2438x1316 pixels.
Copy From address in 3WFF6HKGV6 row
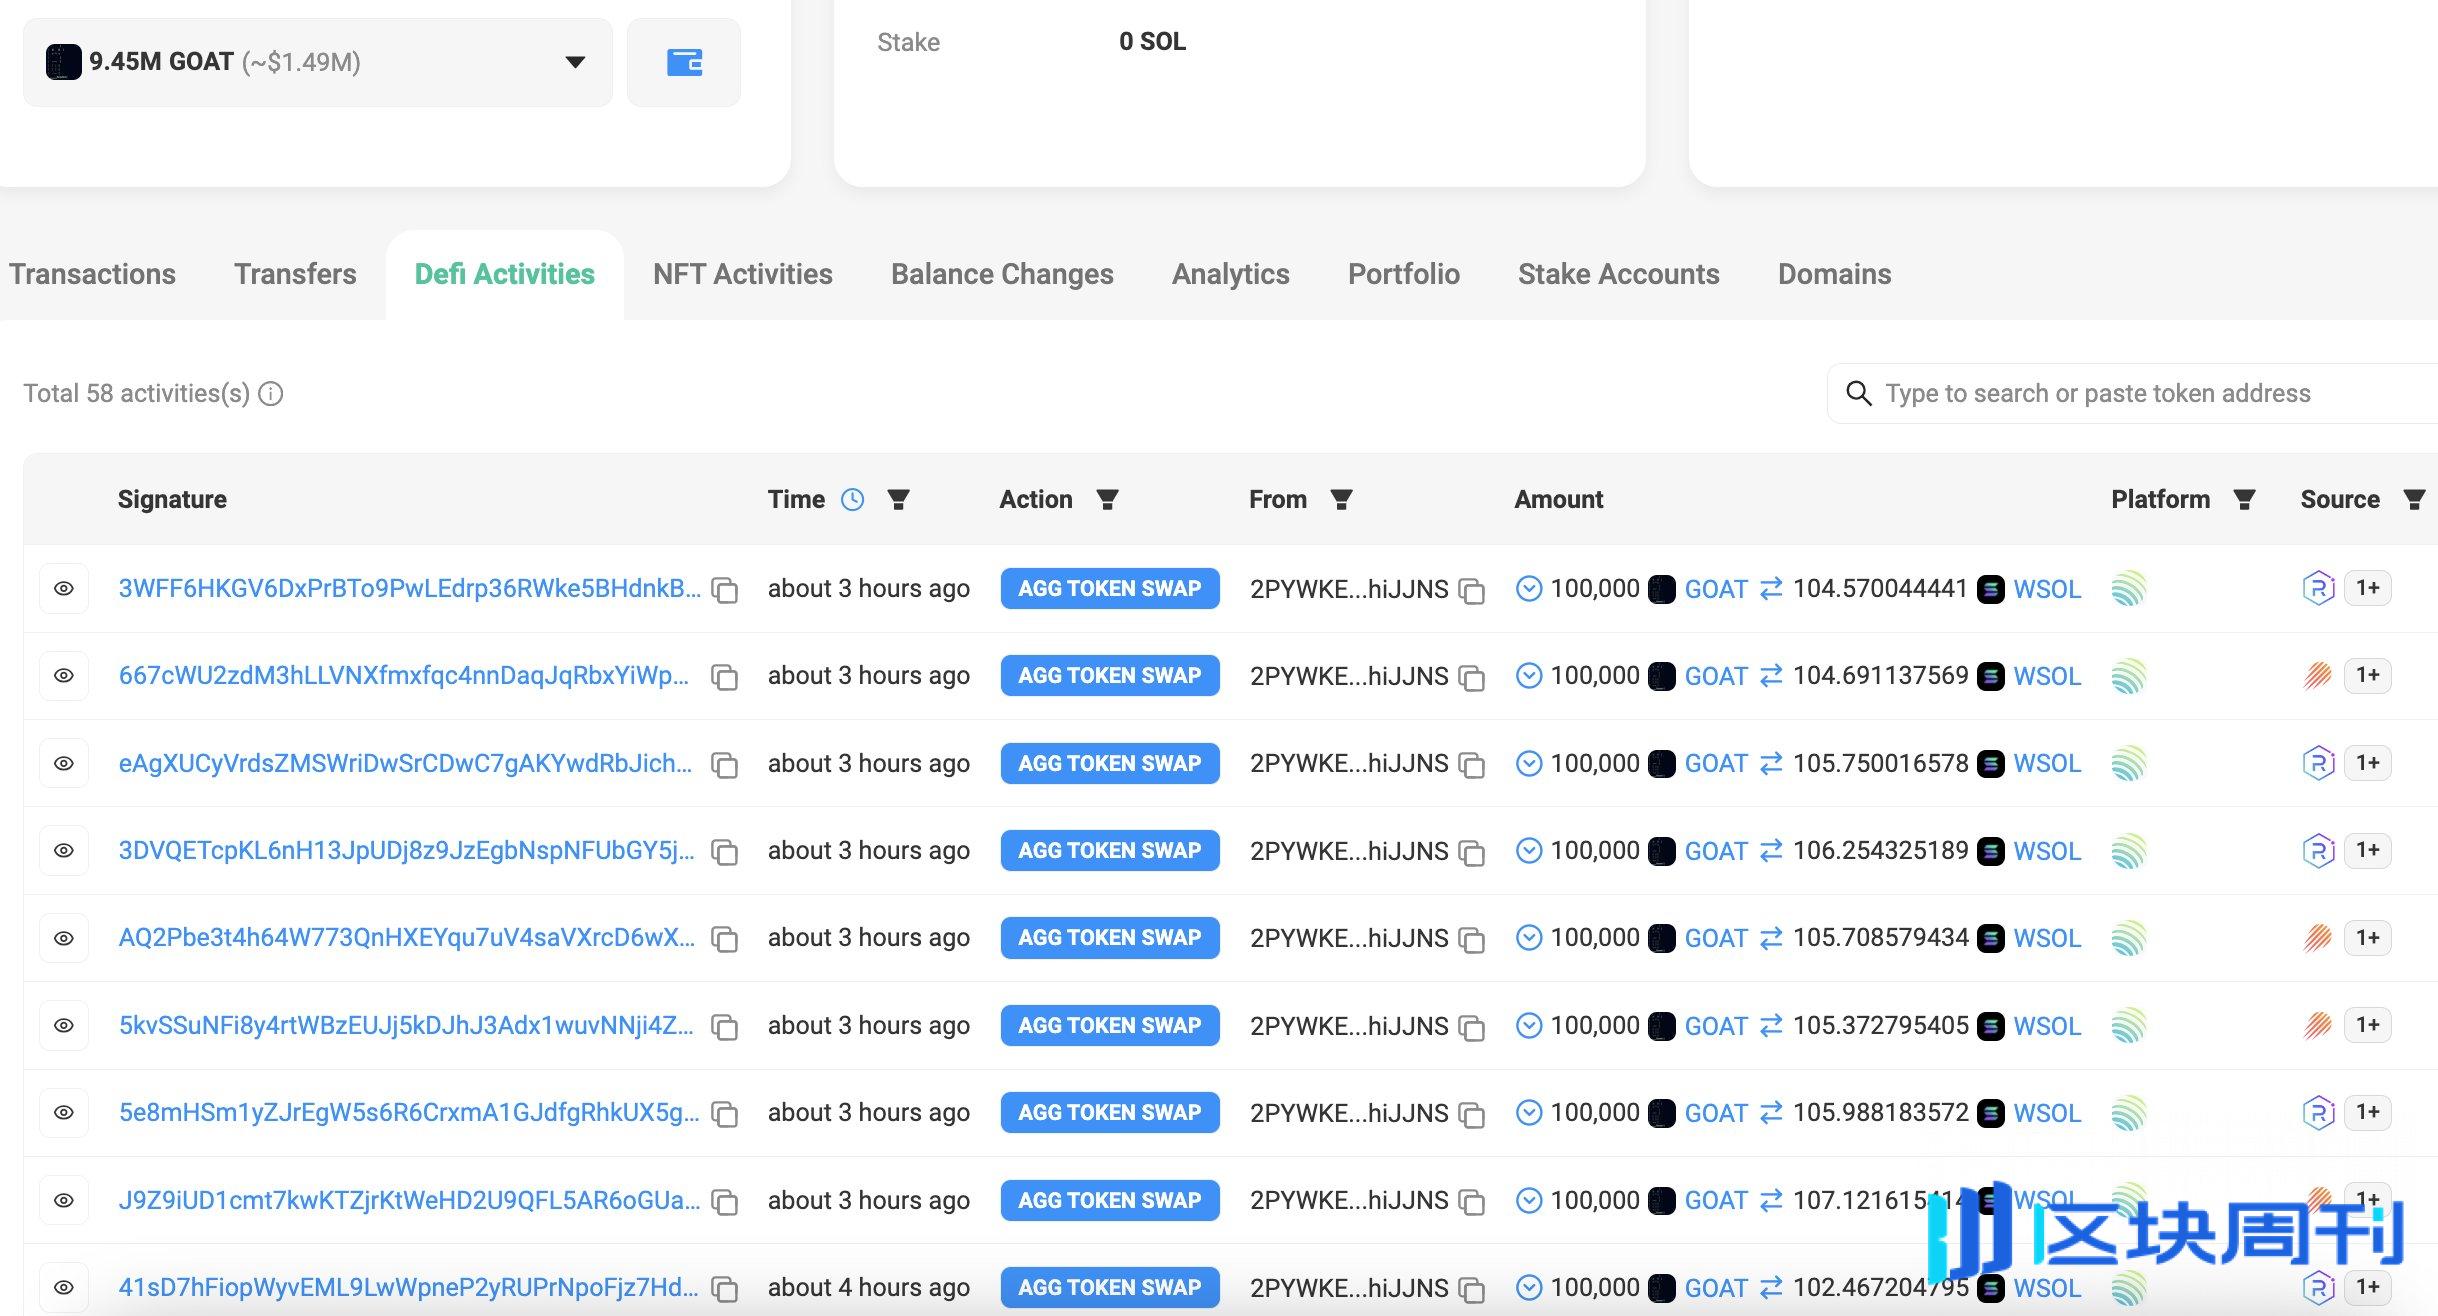[x=1471, y=591]
